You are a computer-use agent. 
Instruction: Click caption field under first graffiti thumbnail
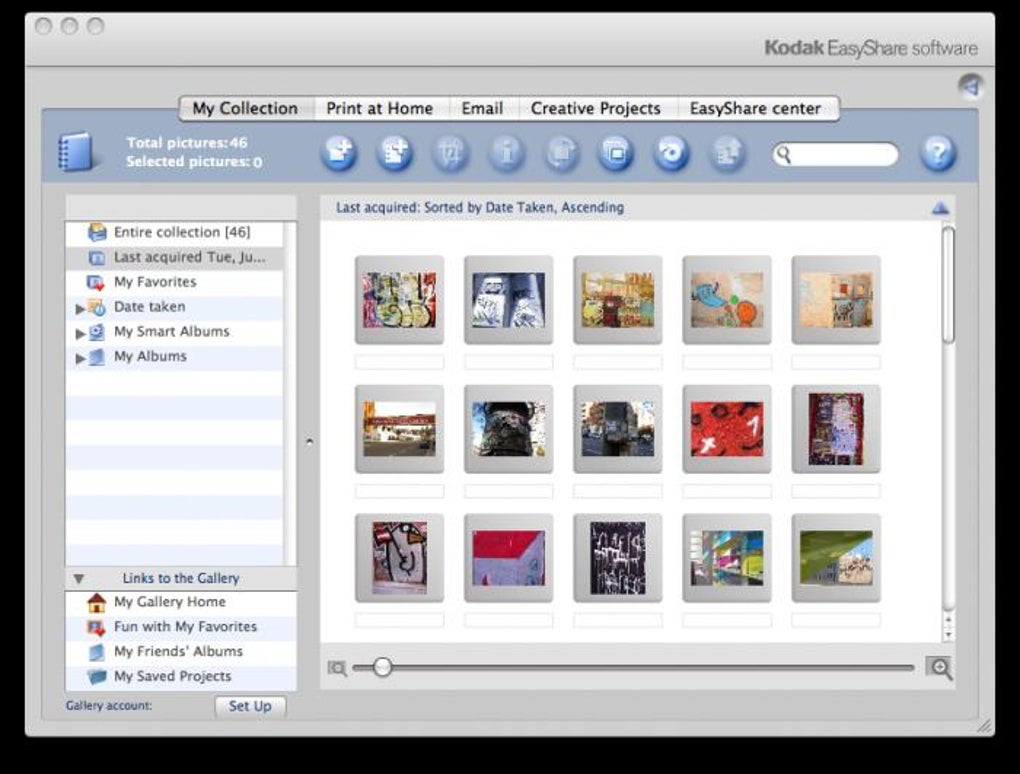coord(399,362)
